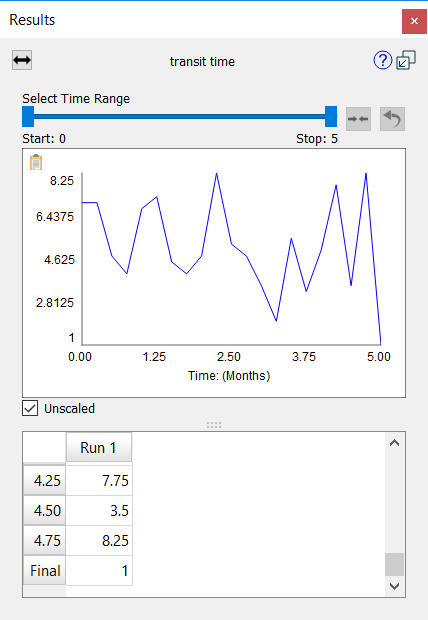Image resolution: width=428 pixels, height=620 pixels.
Task: Open the help question mark icon
Action: click(x=383, y=60)
